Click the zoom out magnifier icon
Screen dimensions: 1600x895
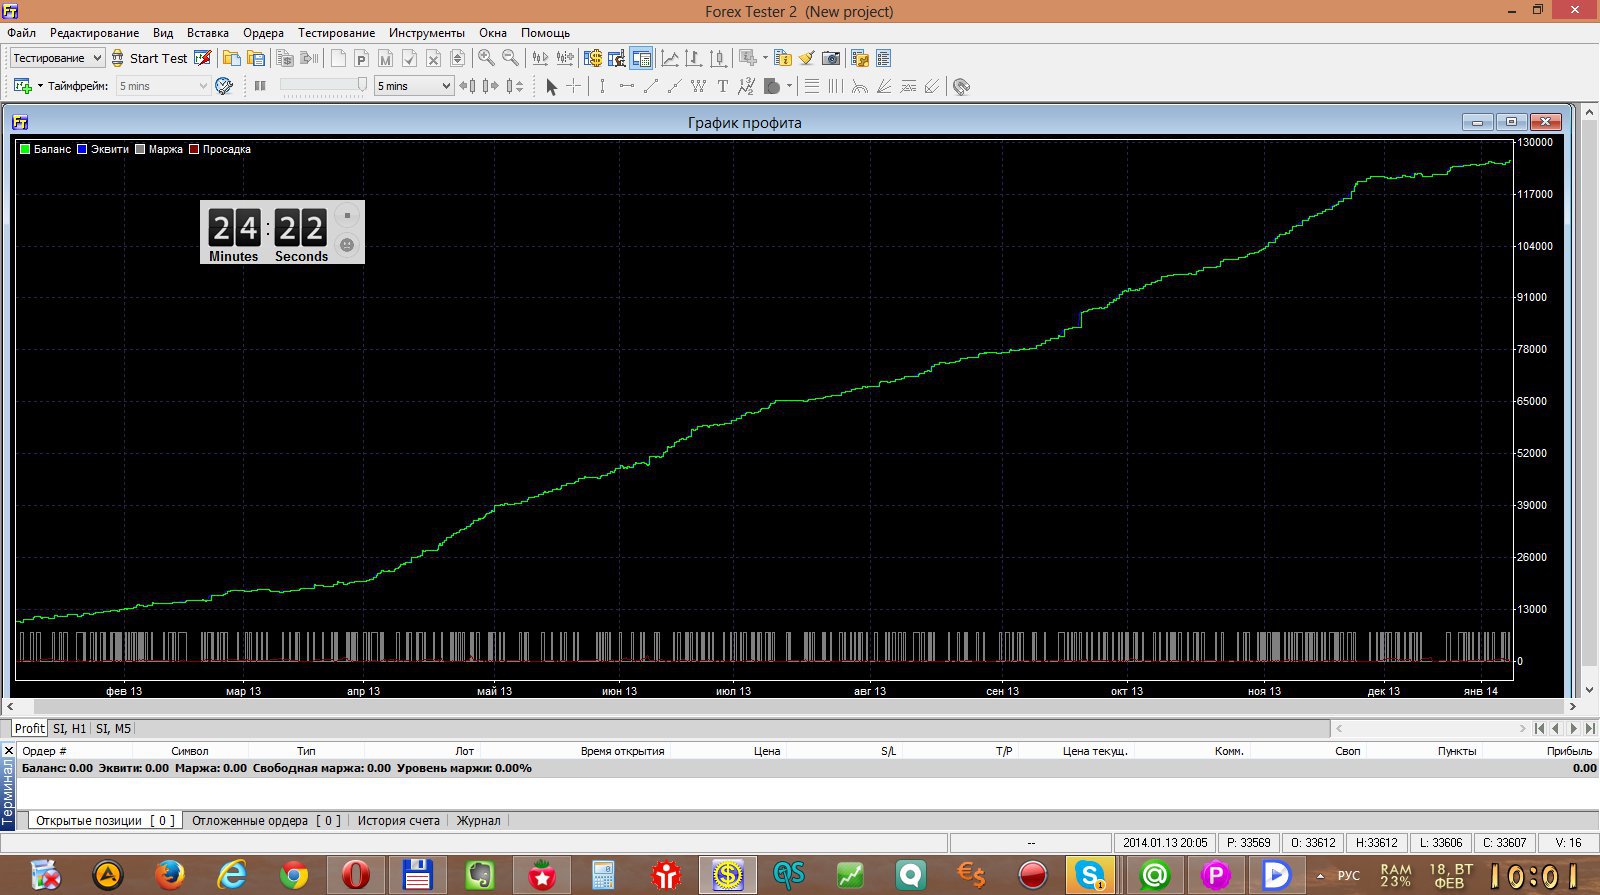[x=510, y=58]
